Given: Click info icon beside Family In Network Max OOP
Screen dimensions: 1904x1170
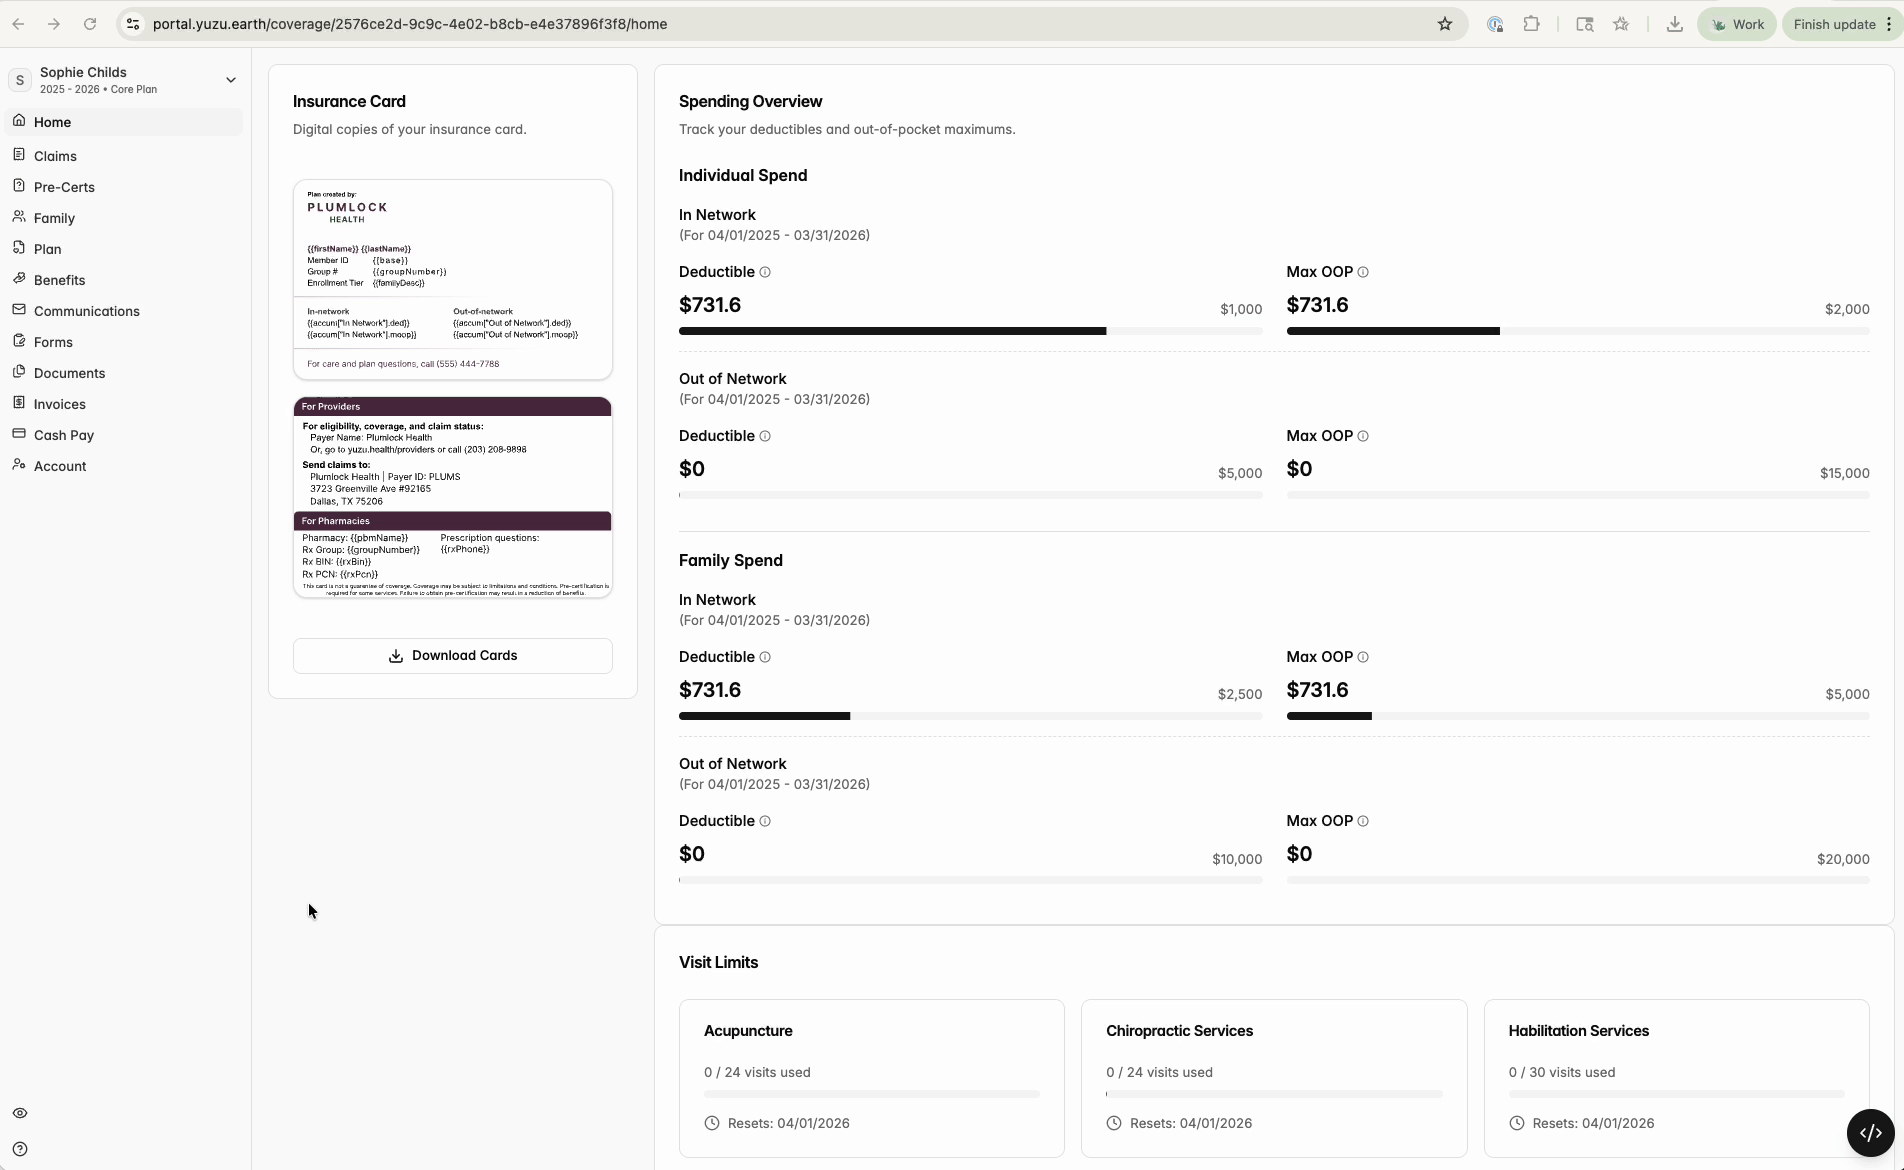Looking at the screenshot, I should tap(1363, 657).
